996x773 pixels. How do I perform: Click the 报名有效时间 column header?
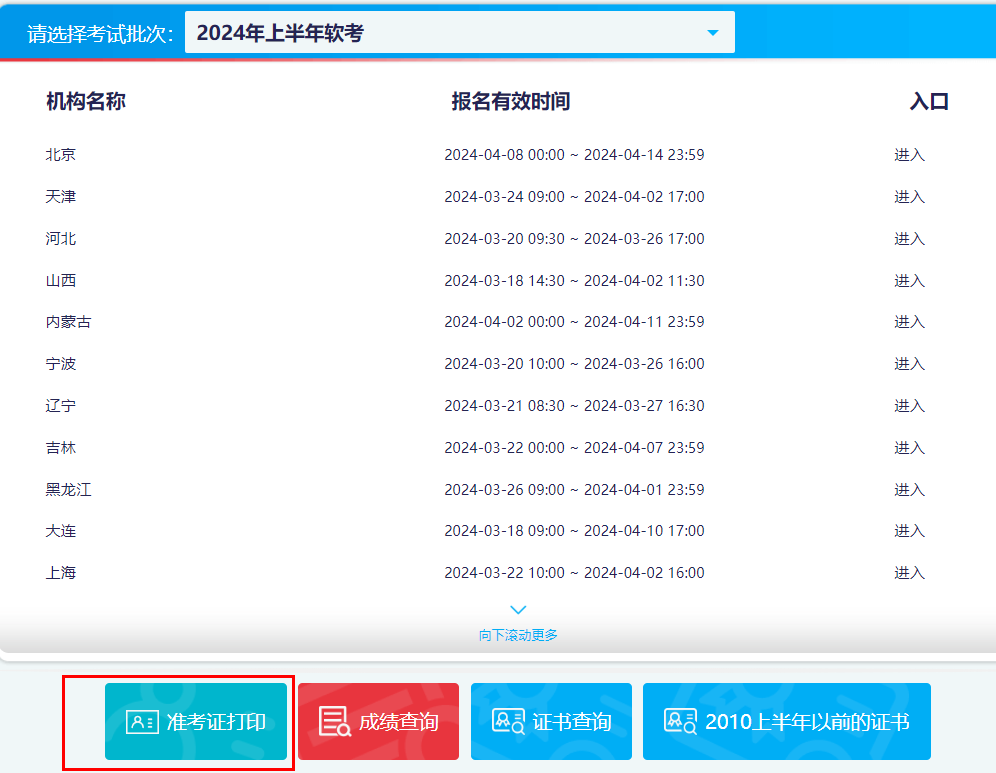[511, 102]
